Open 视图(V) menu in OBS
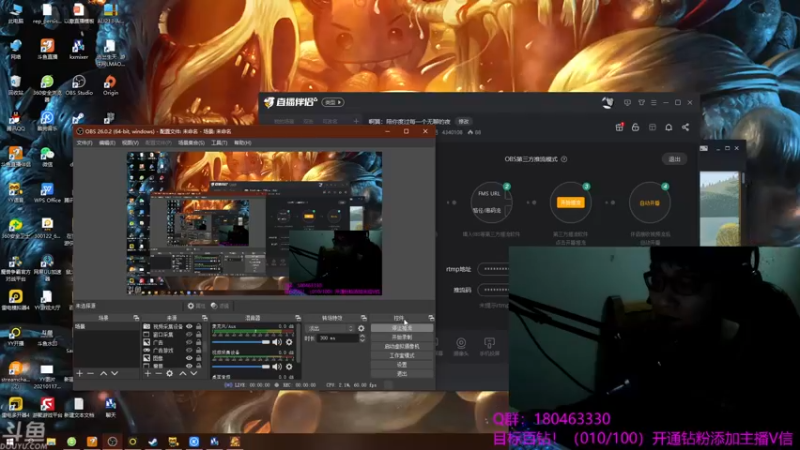 pos(130,143)
